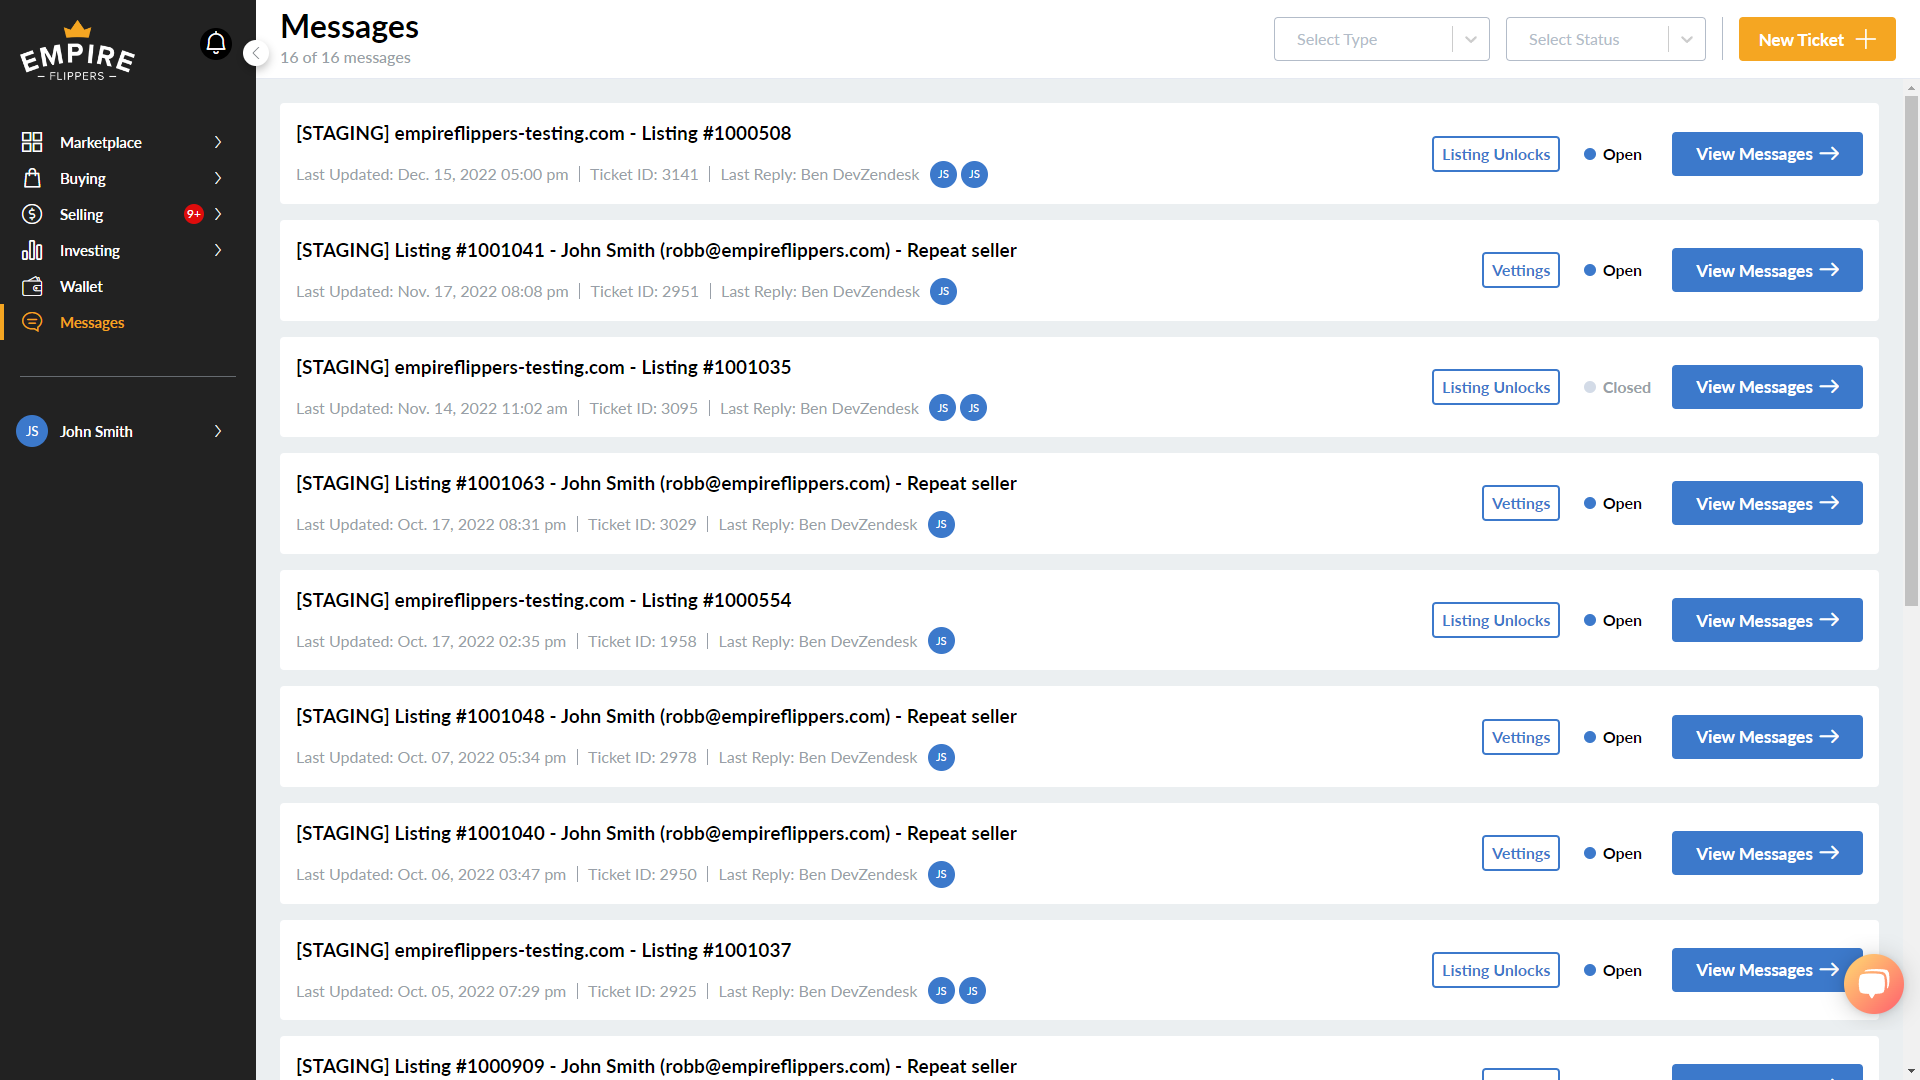Click the 9+ badge on Selling
Screen dimensions: 1920x1080
(x=194, y=214)
